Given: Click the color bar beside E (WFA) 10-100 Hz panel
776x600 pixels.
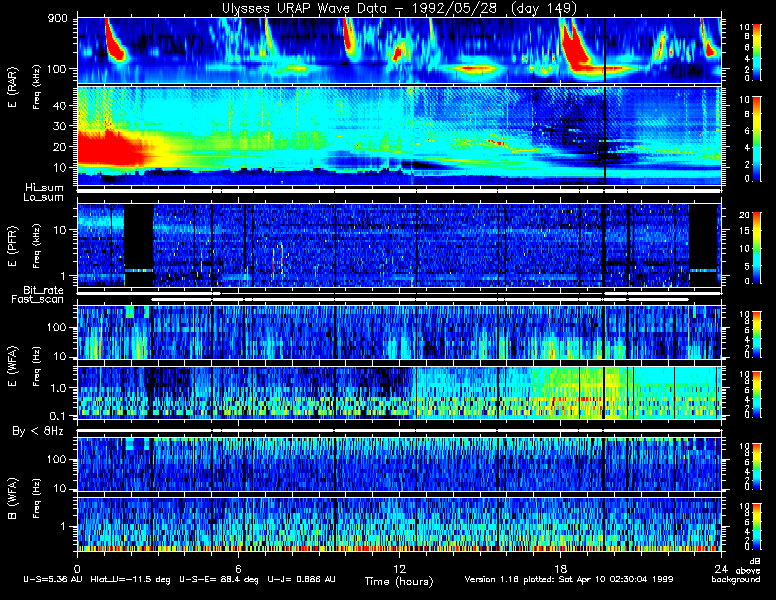Looking at the screenshot, I should tap(756, 334).
